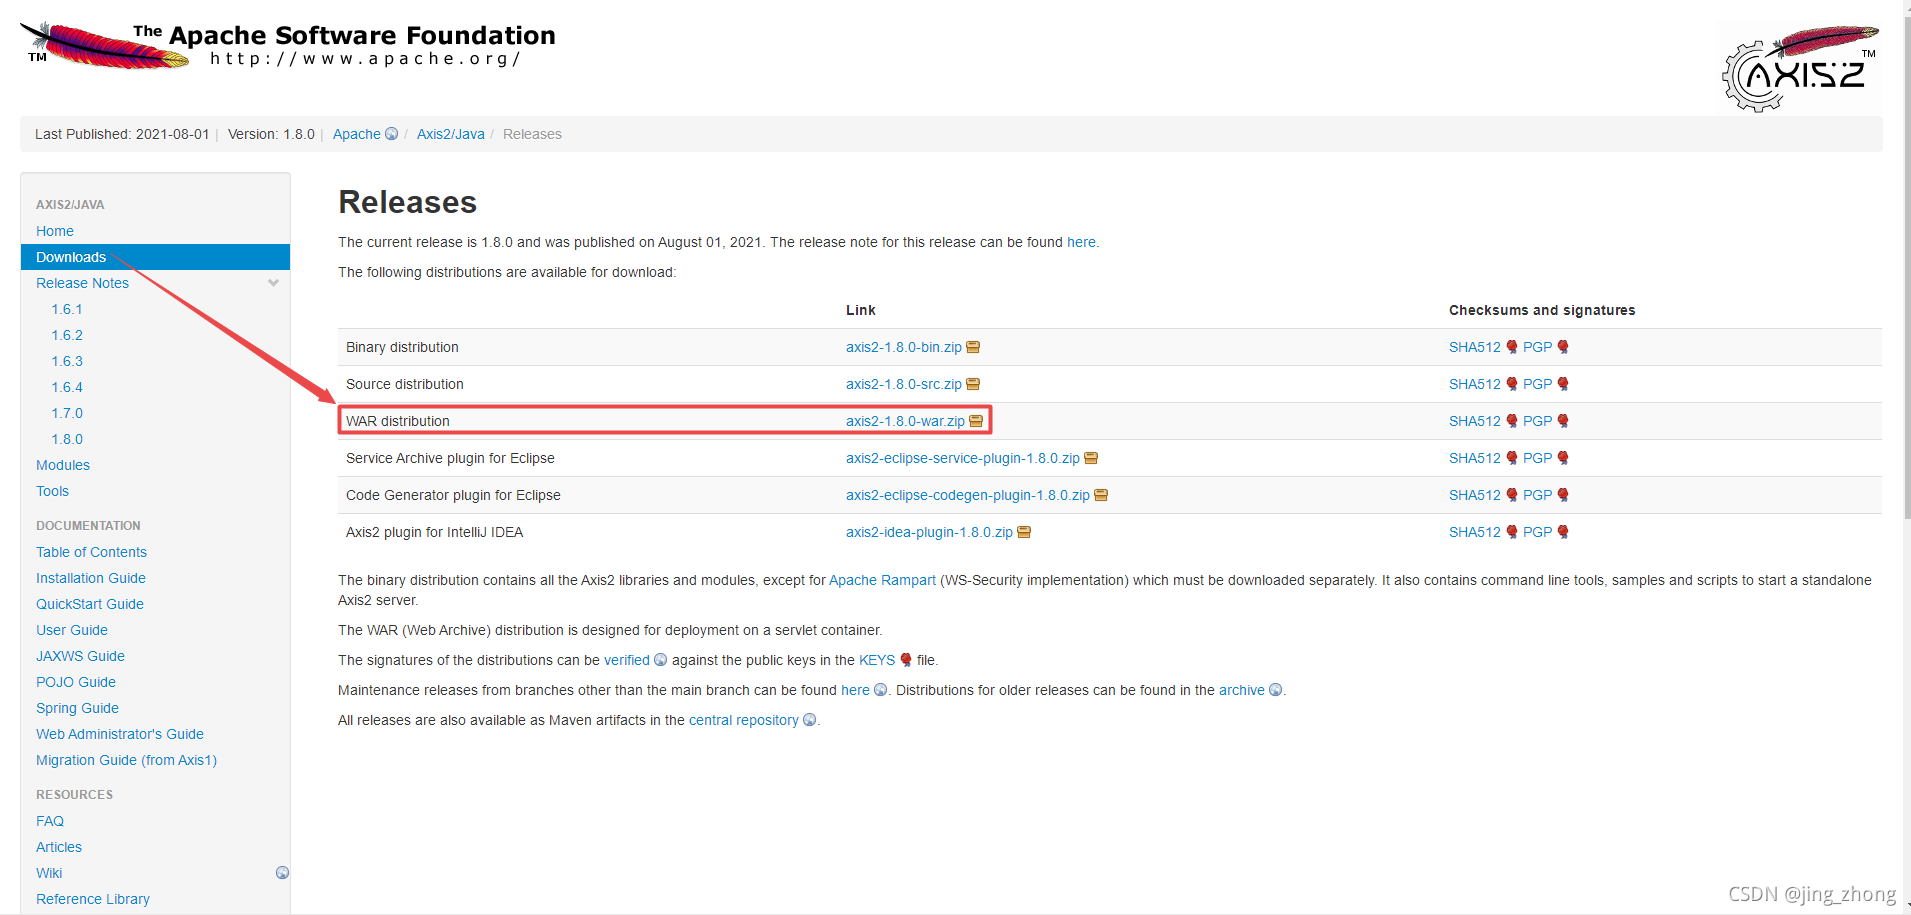Click the icon beside axis2-idea-plugin-1.8.0.zip
This screenshot has height=915, width=1911.
pyautogui.click(x=1024, y=532)
